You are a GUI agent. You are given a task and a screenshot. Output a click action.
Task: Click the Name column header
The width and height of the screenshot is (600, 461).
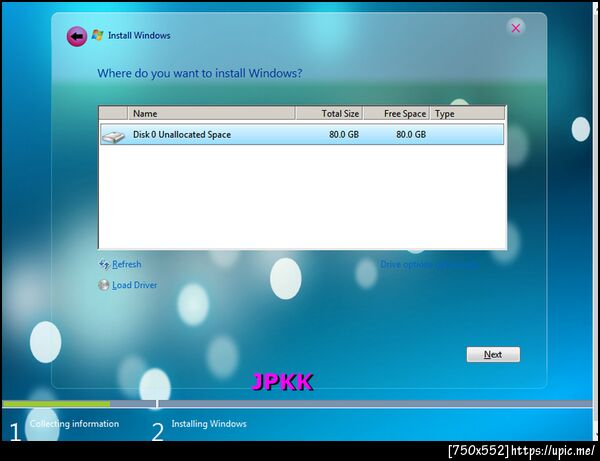(x=211, y=114)
